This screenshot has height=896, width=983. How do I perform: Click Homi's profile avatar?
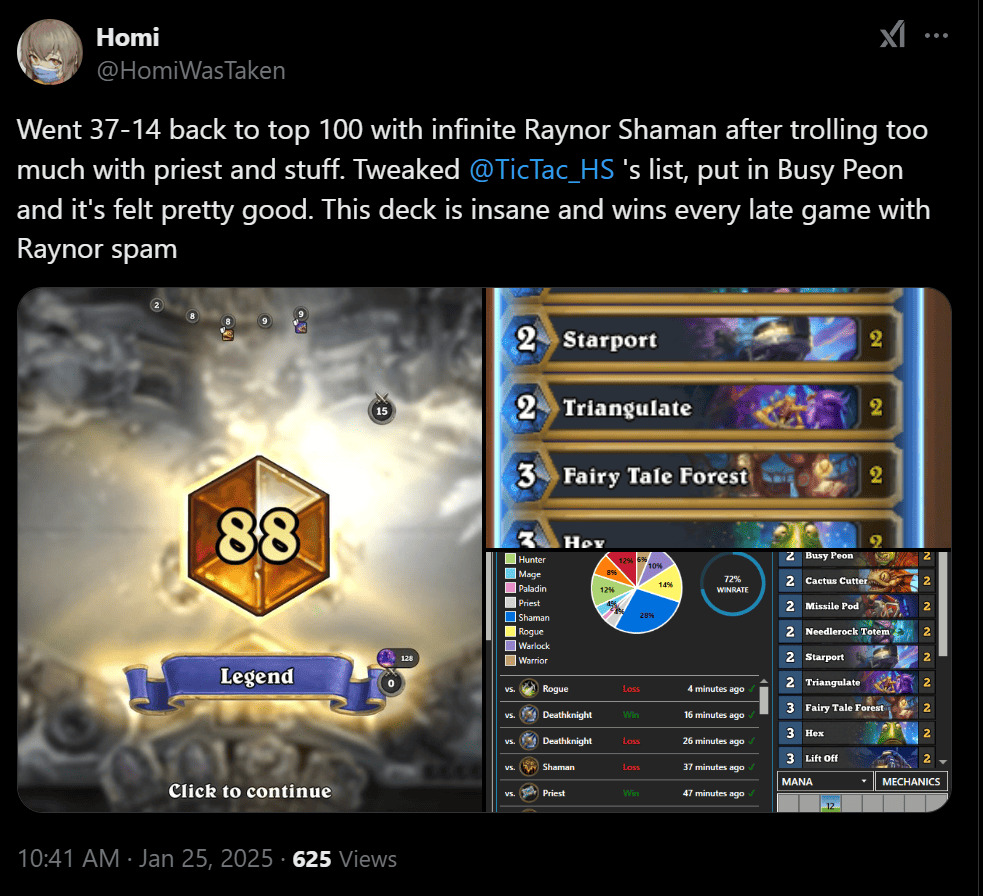50,52
